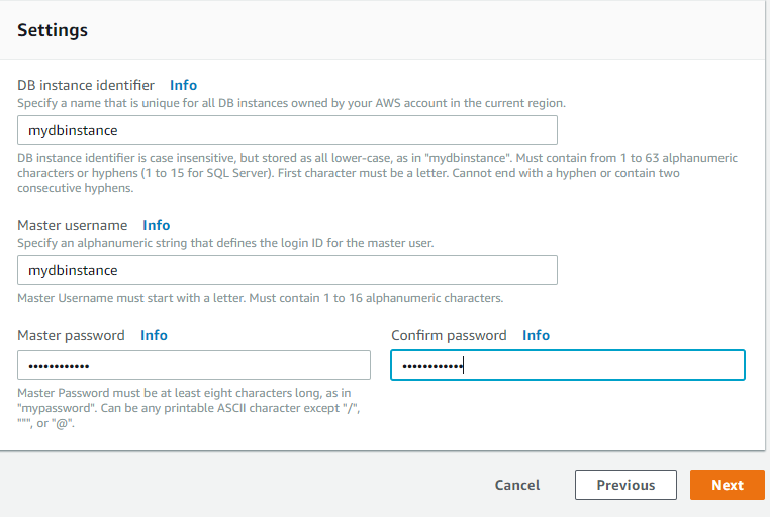Open Info link next to Confirm password
The width and height of the screenshot is (770, 517).
point(536,335)
